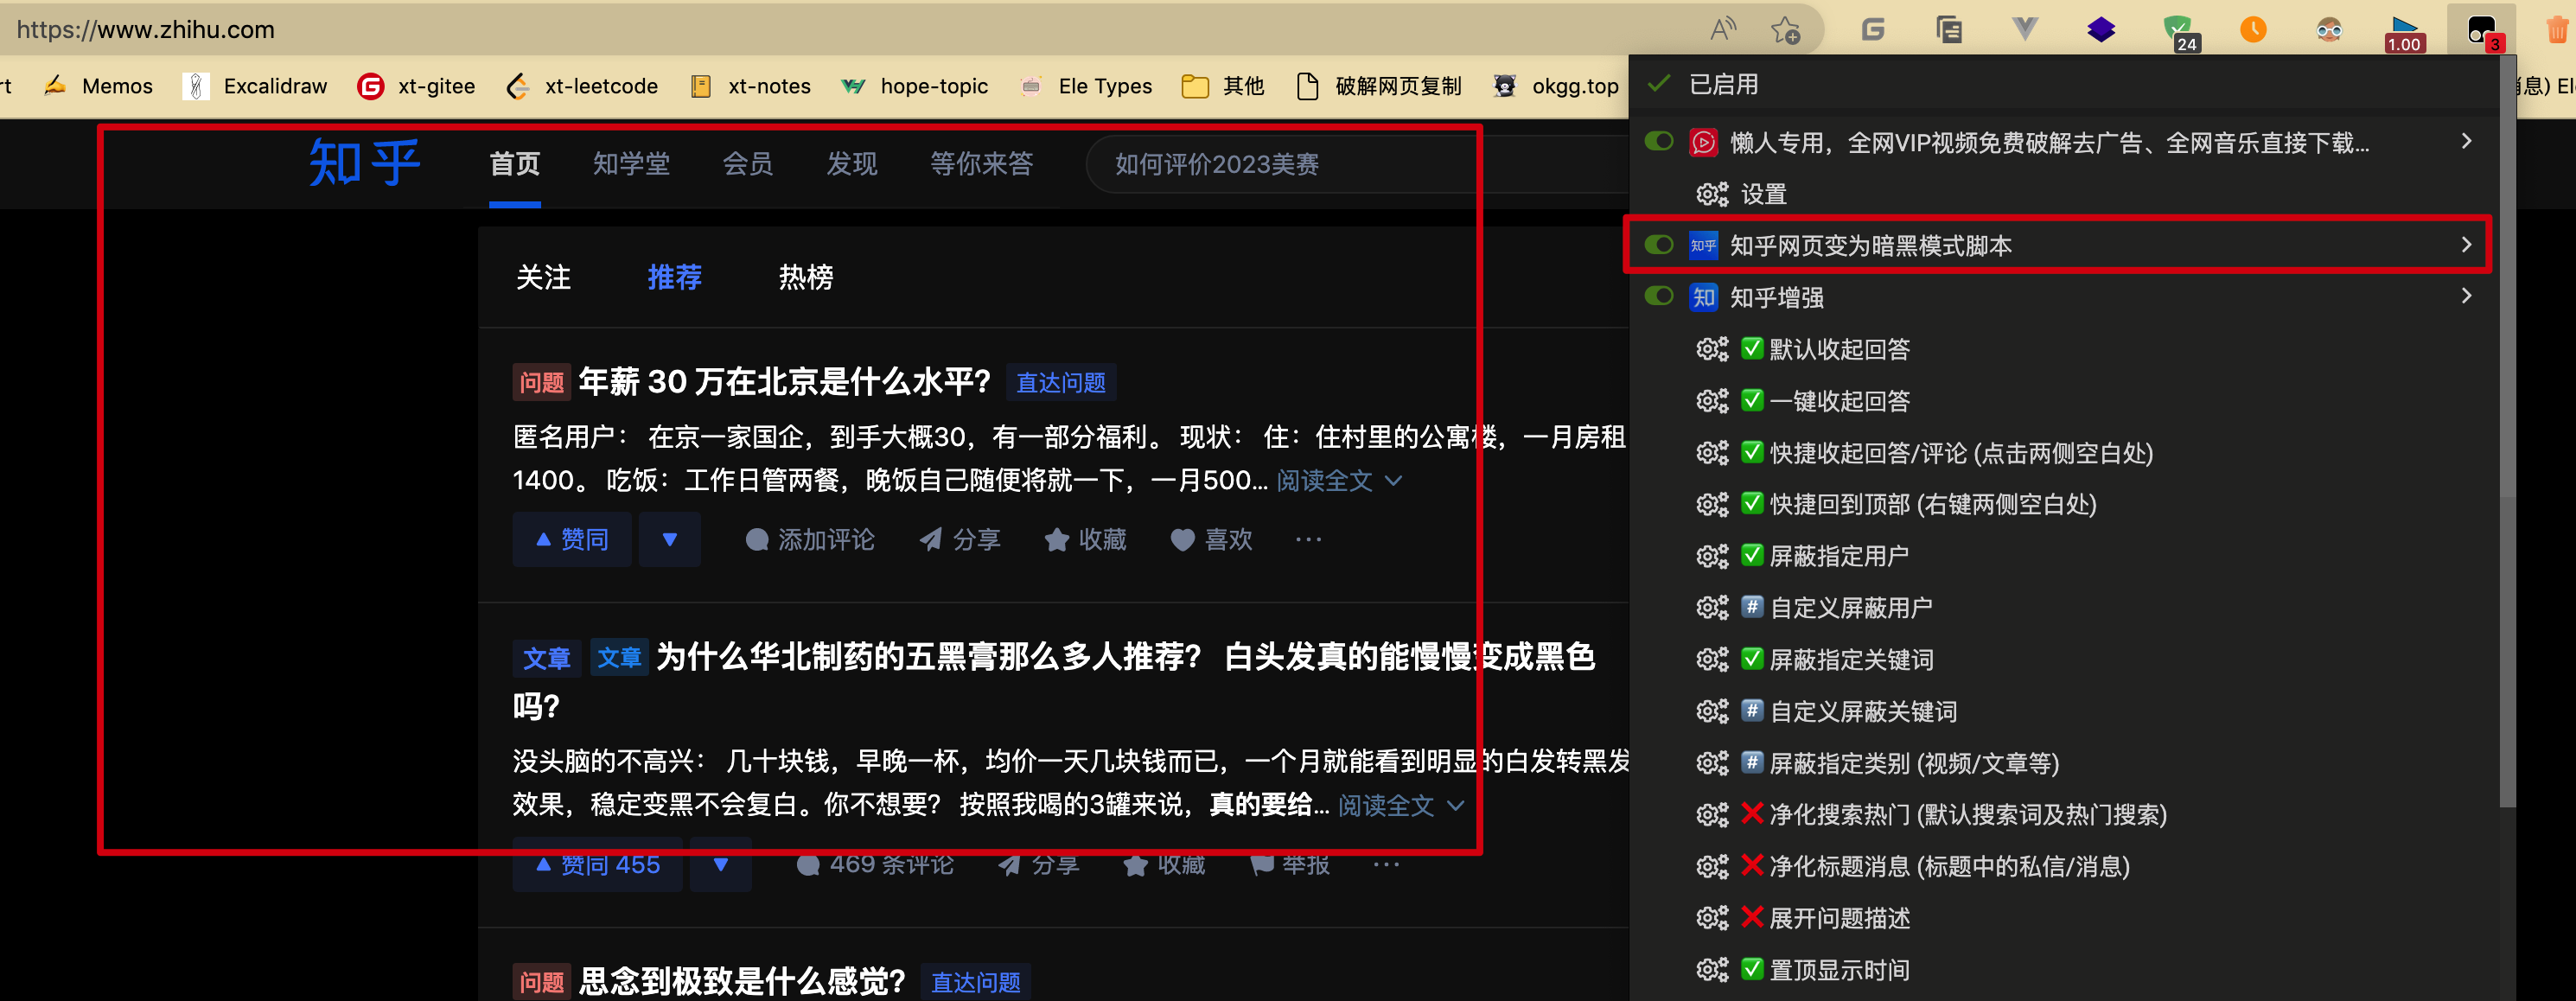The height and width of the screenshot is (1001, 2576).
Task: Expand the 知乎网页变为暗黑模式脚本 submenu chevron
Action: click(2466, 245)
